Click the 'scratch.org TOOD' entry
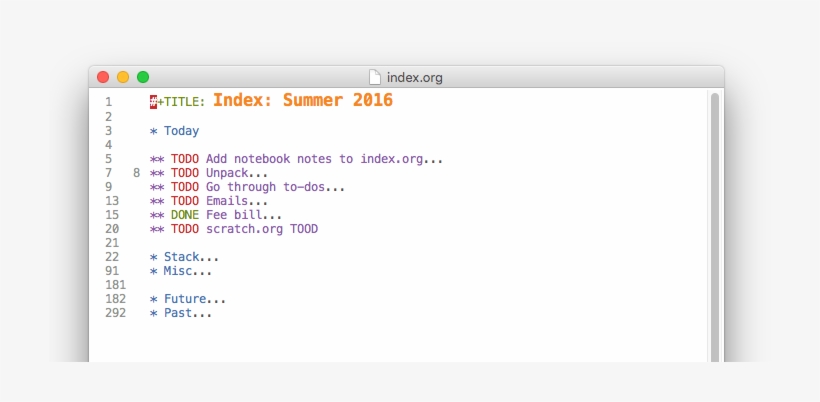 (234, 229)
